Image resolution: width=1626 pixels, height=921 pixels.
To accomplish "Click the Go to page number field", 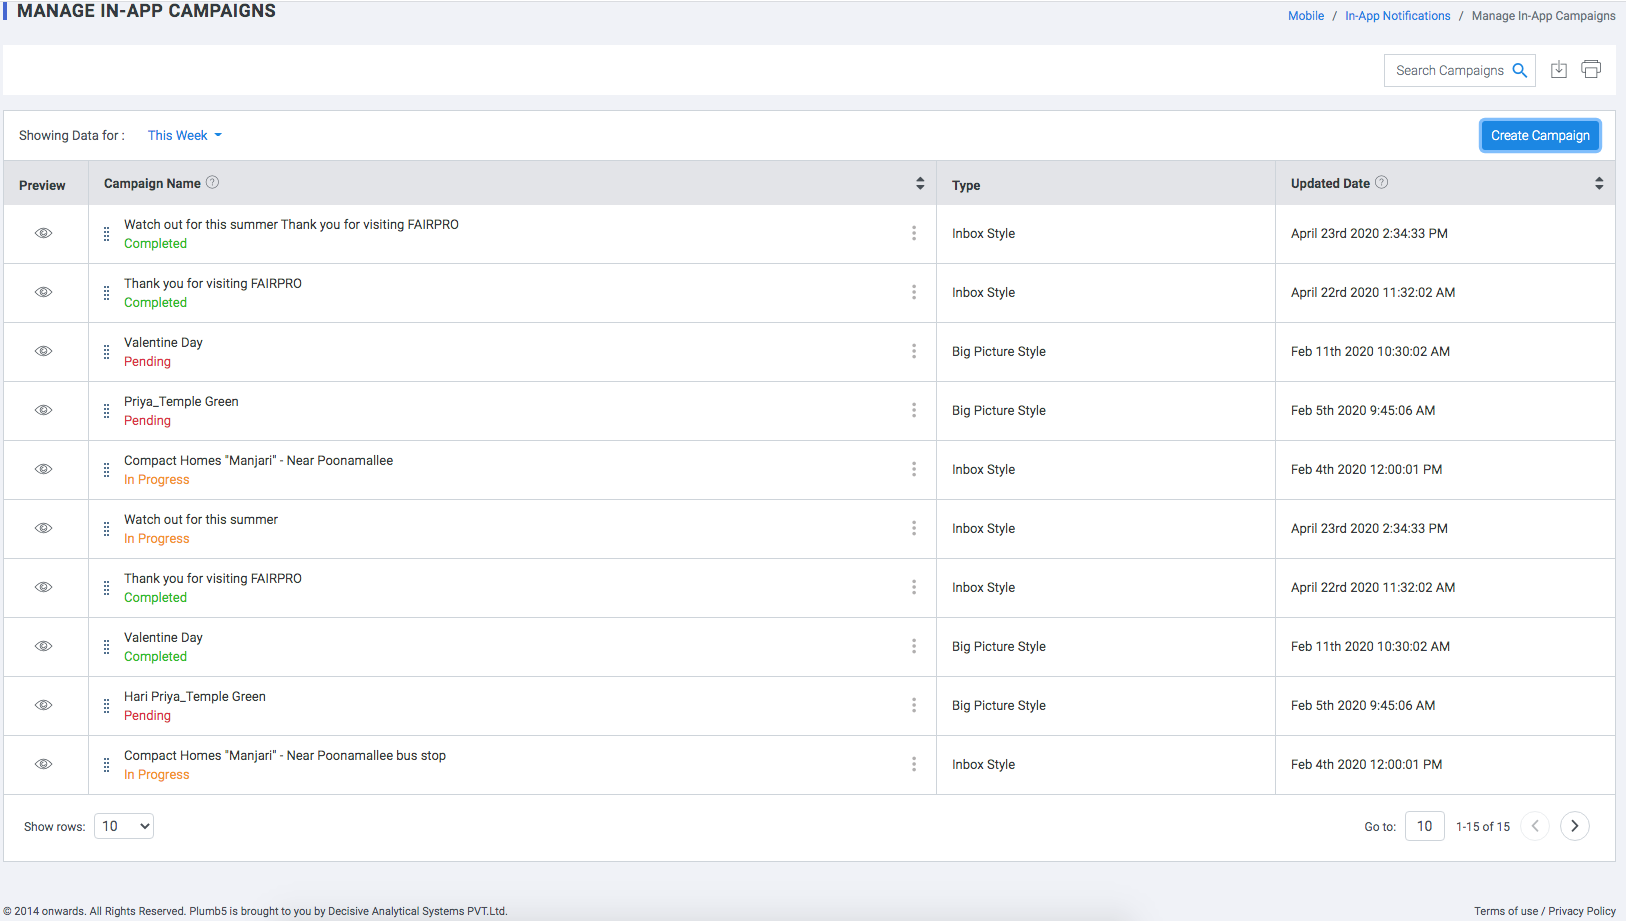I will click(x=1425, y=826).
